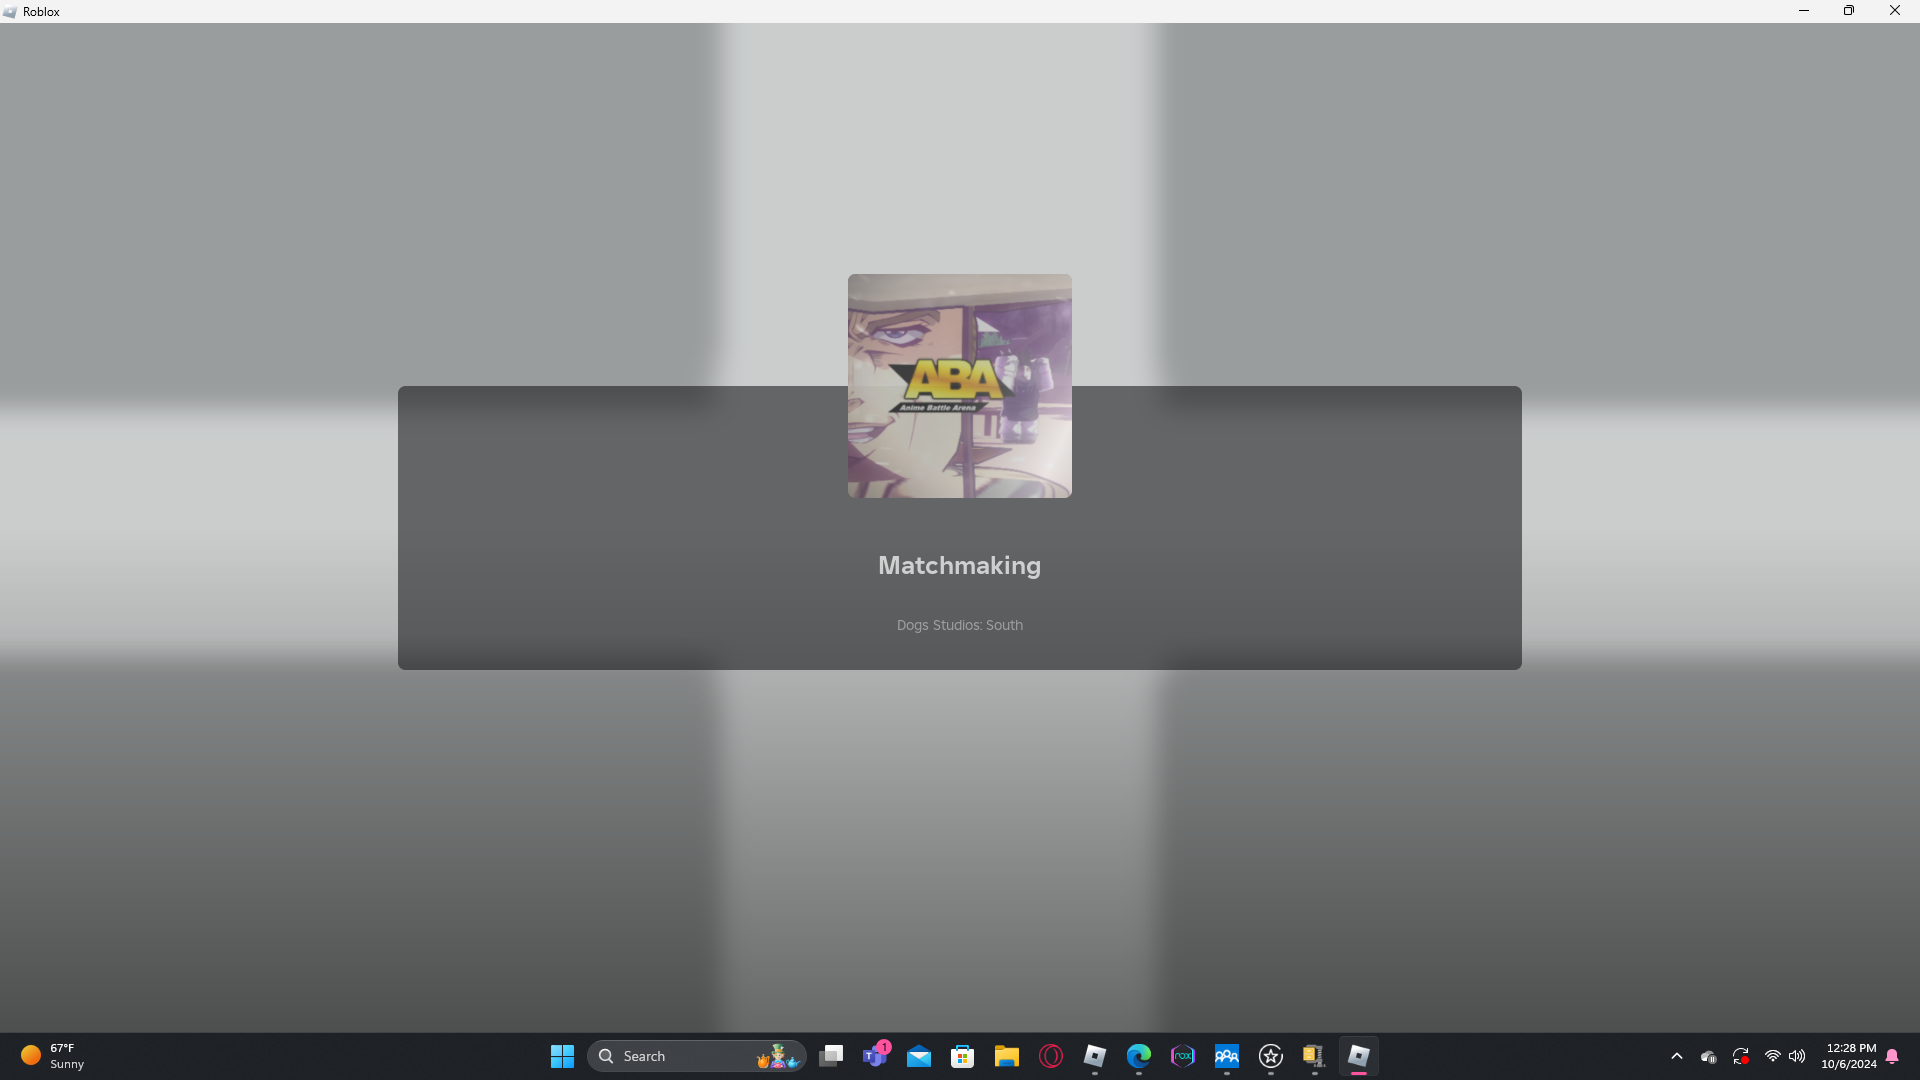Open the clock showing 12:28 PM

pyautogui.click(x=1848, y=1056)
